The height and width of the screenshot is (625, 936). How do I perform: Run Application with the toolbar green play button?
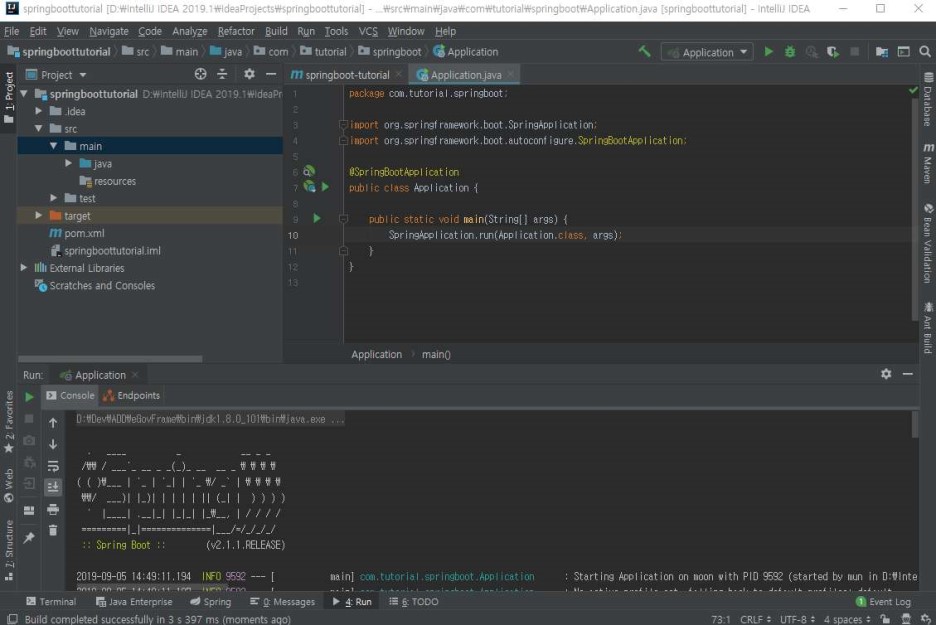pyautogui.click(x=769, y=52)
